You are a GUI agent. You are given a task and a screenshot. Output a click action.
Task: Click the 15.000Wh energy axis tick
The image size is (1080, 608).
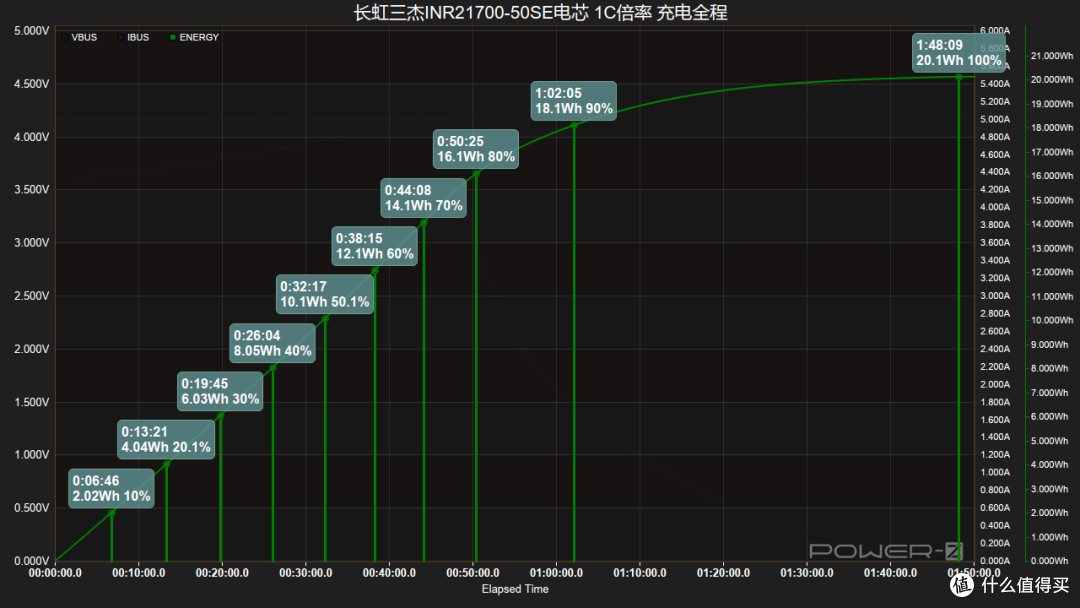coord(1052,200)
